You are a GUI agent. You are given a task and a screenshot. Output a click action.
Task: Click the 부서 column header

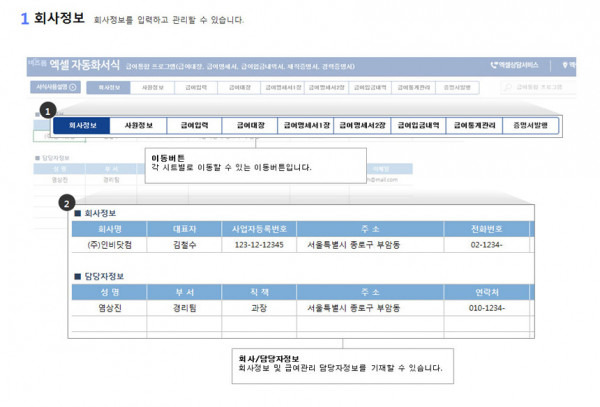(x=184, y=292)
